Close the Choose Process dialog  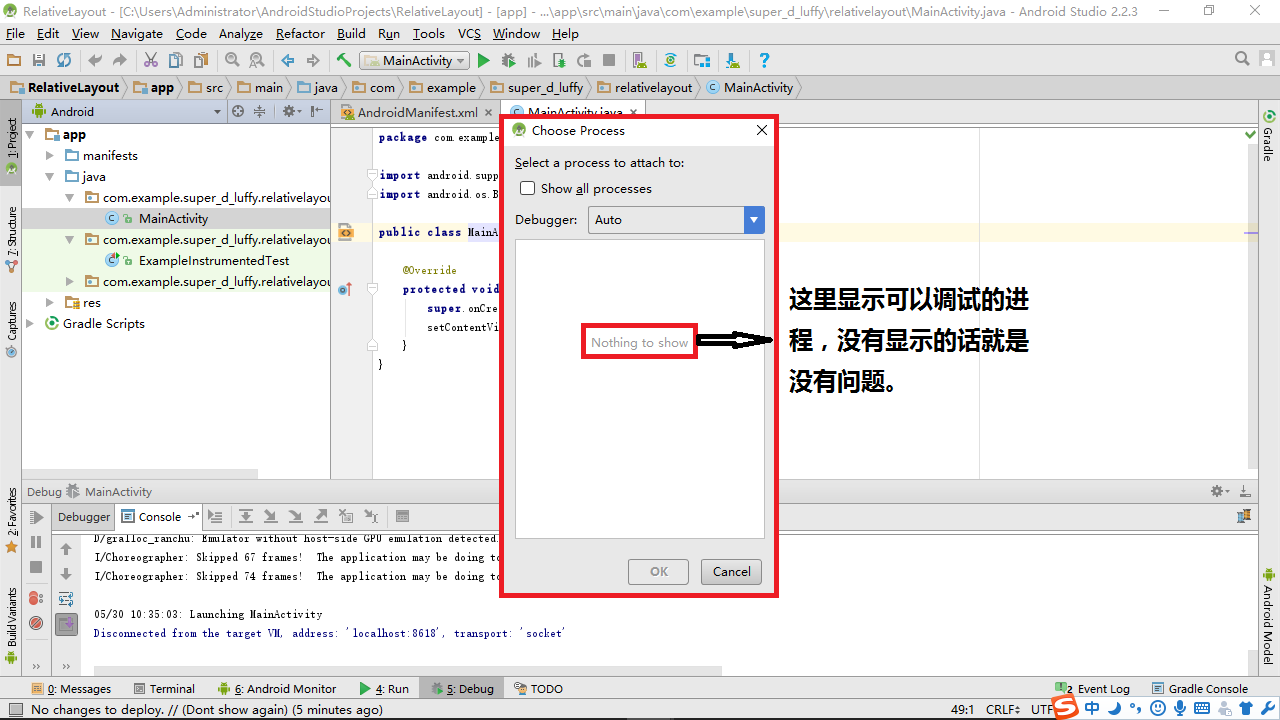(762, 130)
